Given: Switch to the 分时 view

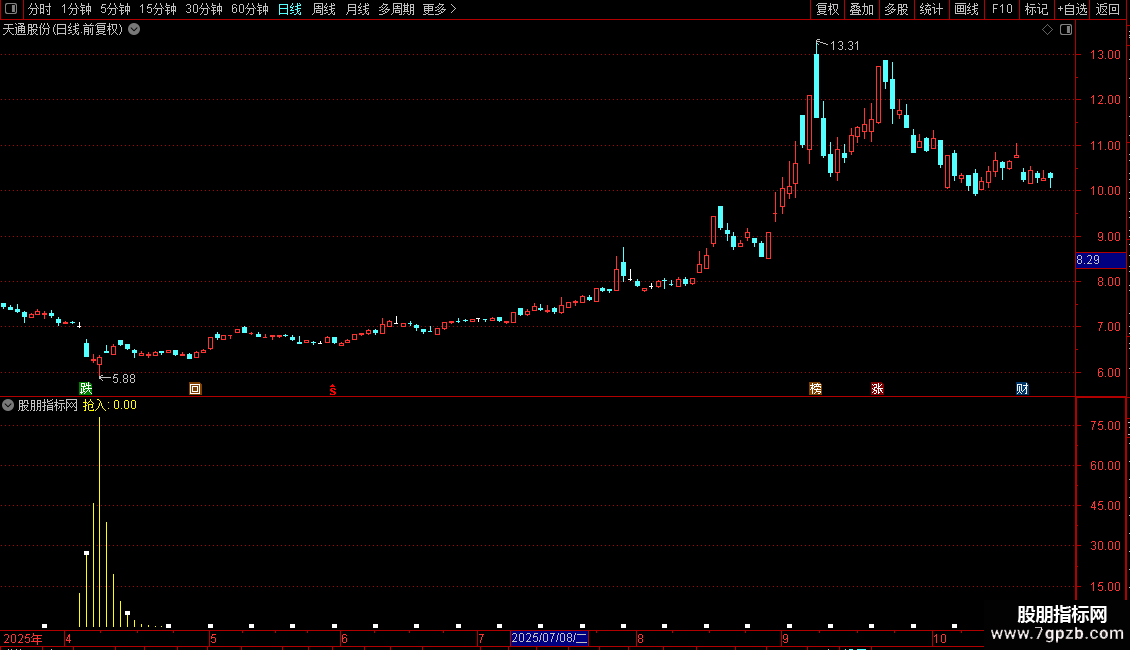Looking at the screenshot, I should point(40,9).
